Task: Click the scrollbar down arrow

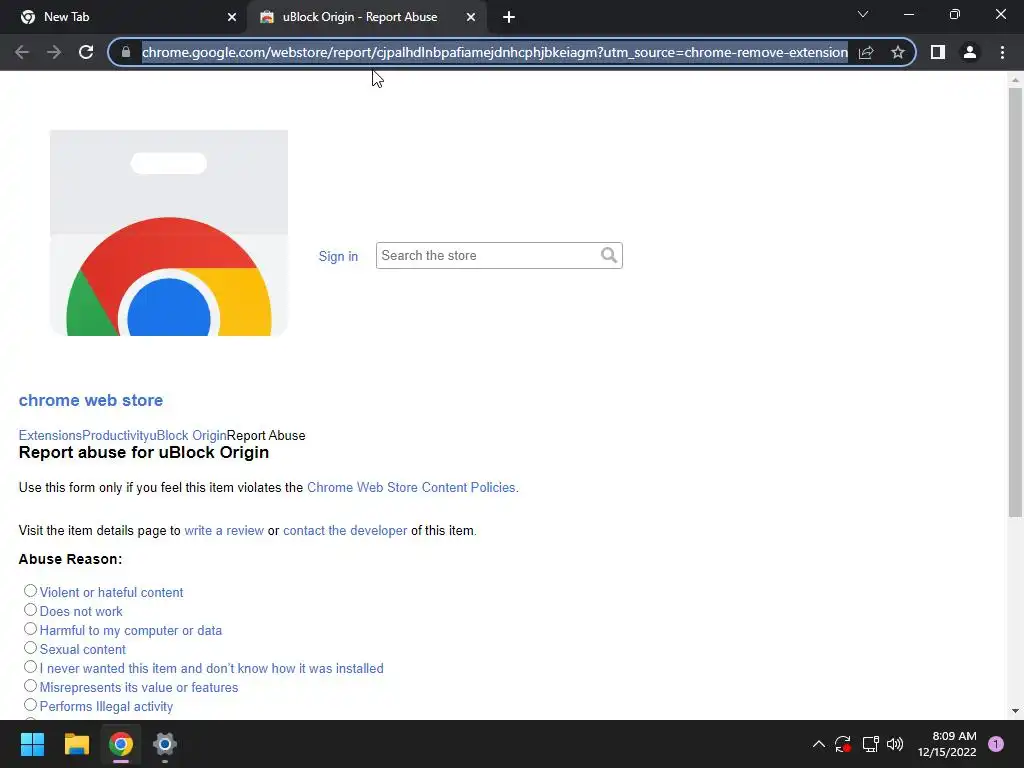Action: 1015,711
